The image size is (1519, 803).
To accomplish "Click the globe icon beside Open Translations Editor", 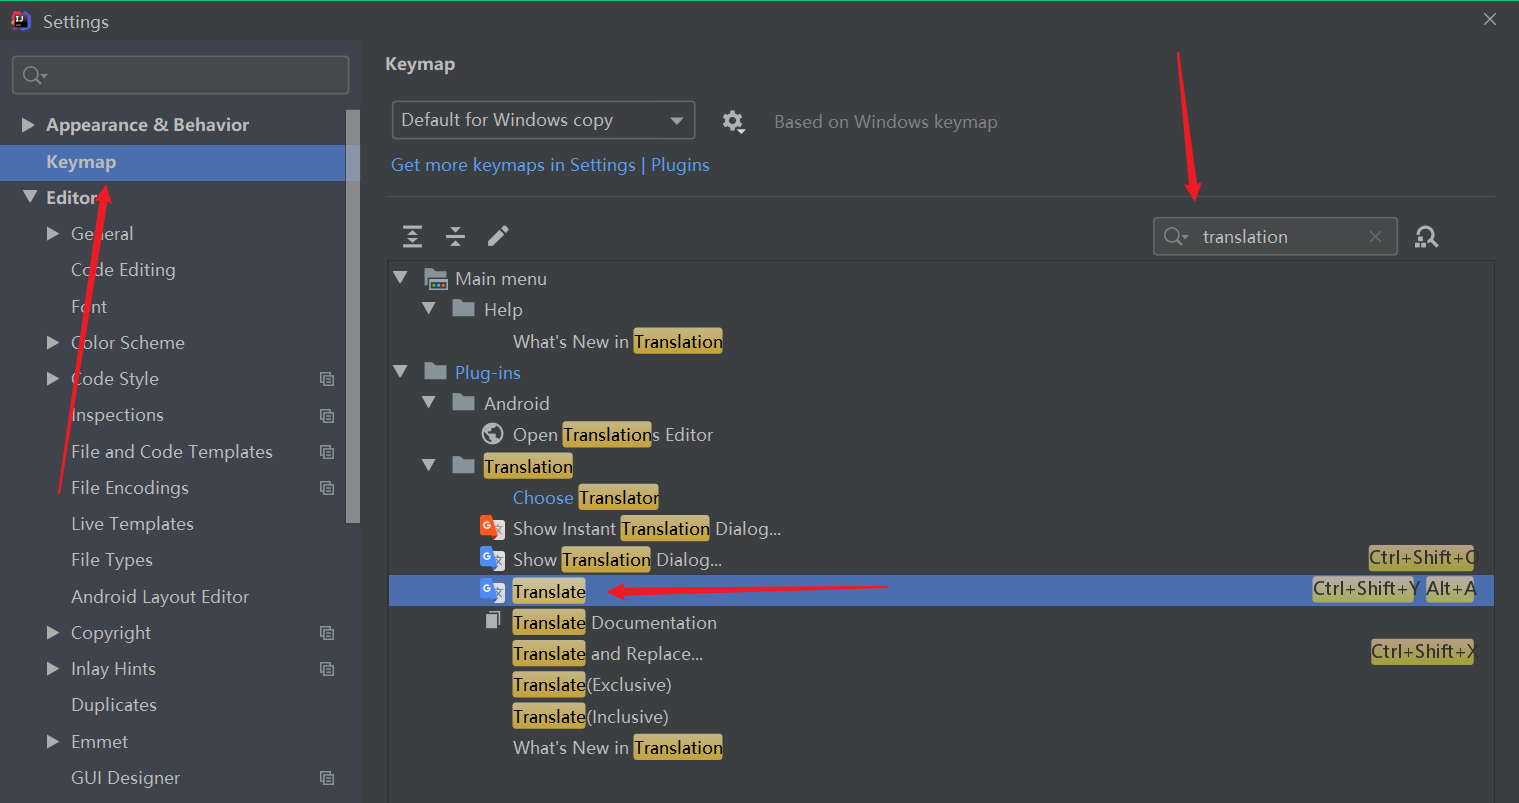I will tap(492, 434).
